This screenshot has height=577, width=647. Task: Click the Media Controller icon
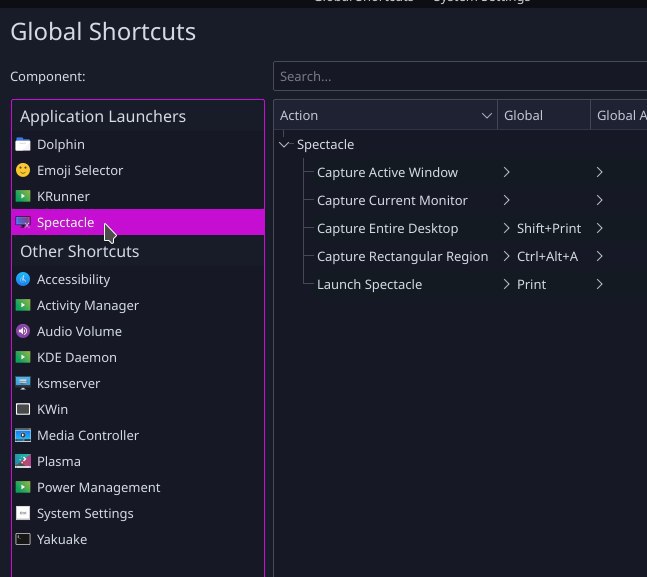pyautogui.click(x=23, y=435)
